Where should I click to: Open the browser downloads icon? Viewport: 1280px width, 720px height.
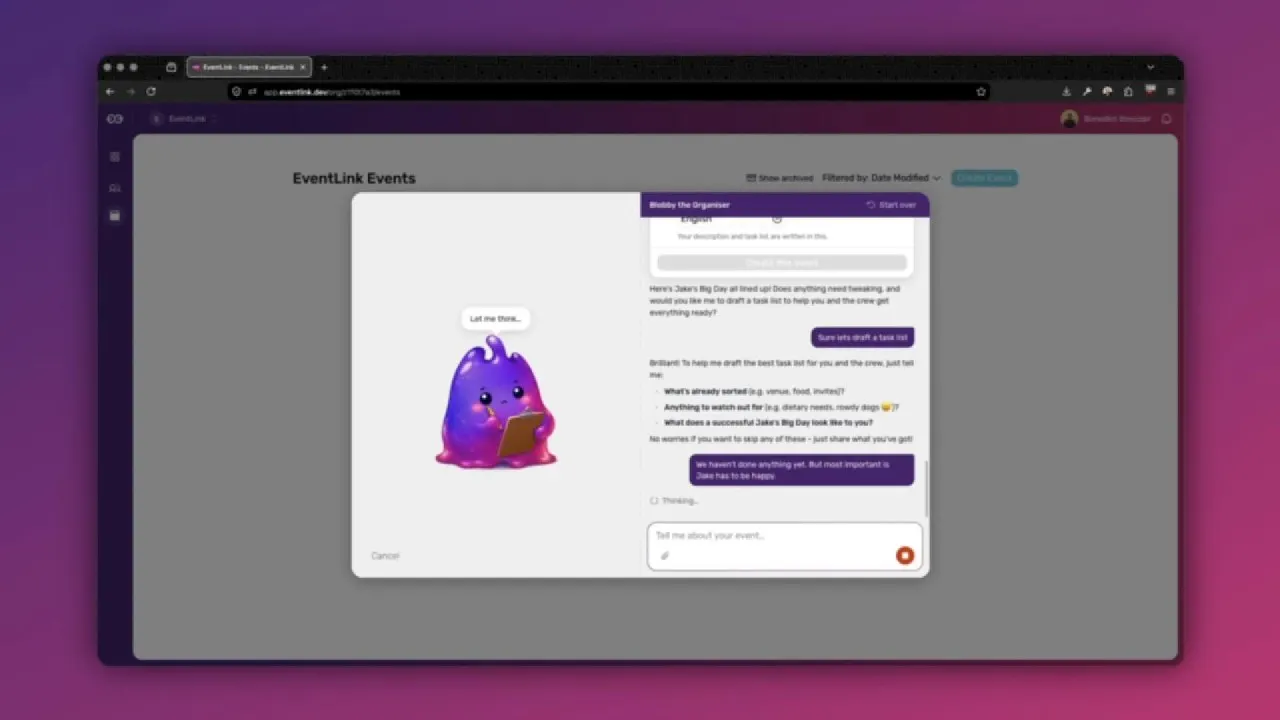click(x=1066, y=91)
